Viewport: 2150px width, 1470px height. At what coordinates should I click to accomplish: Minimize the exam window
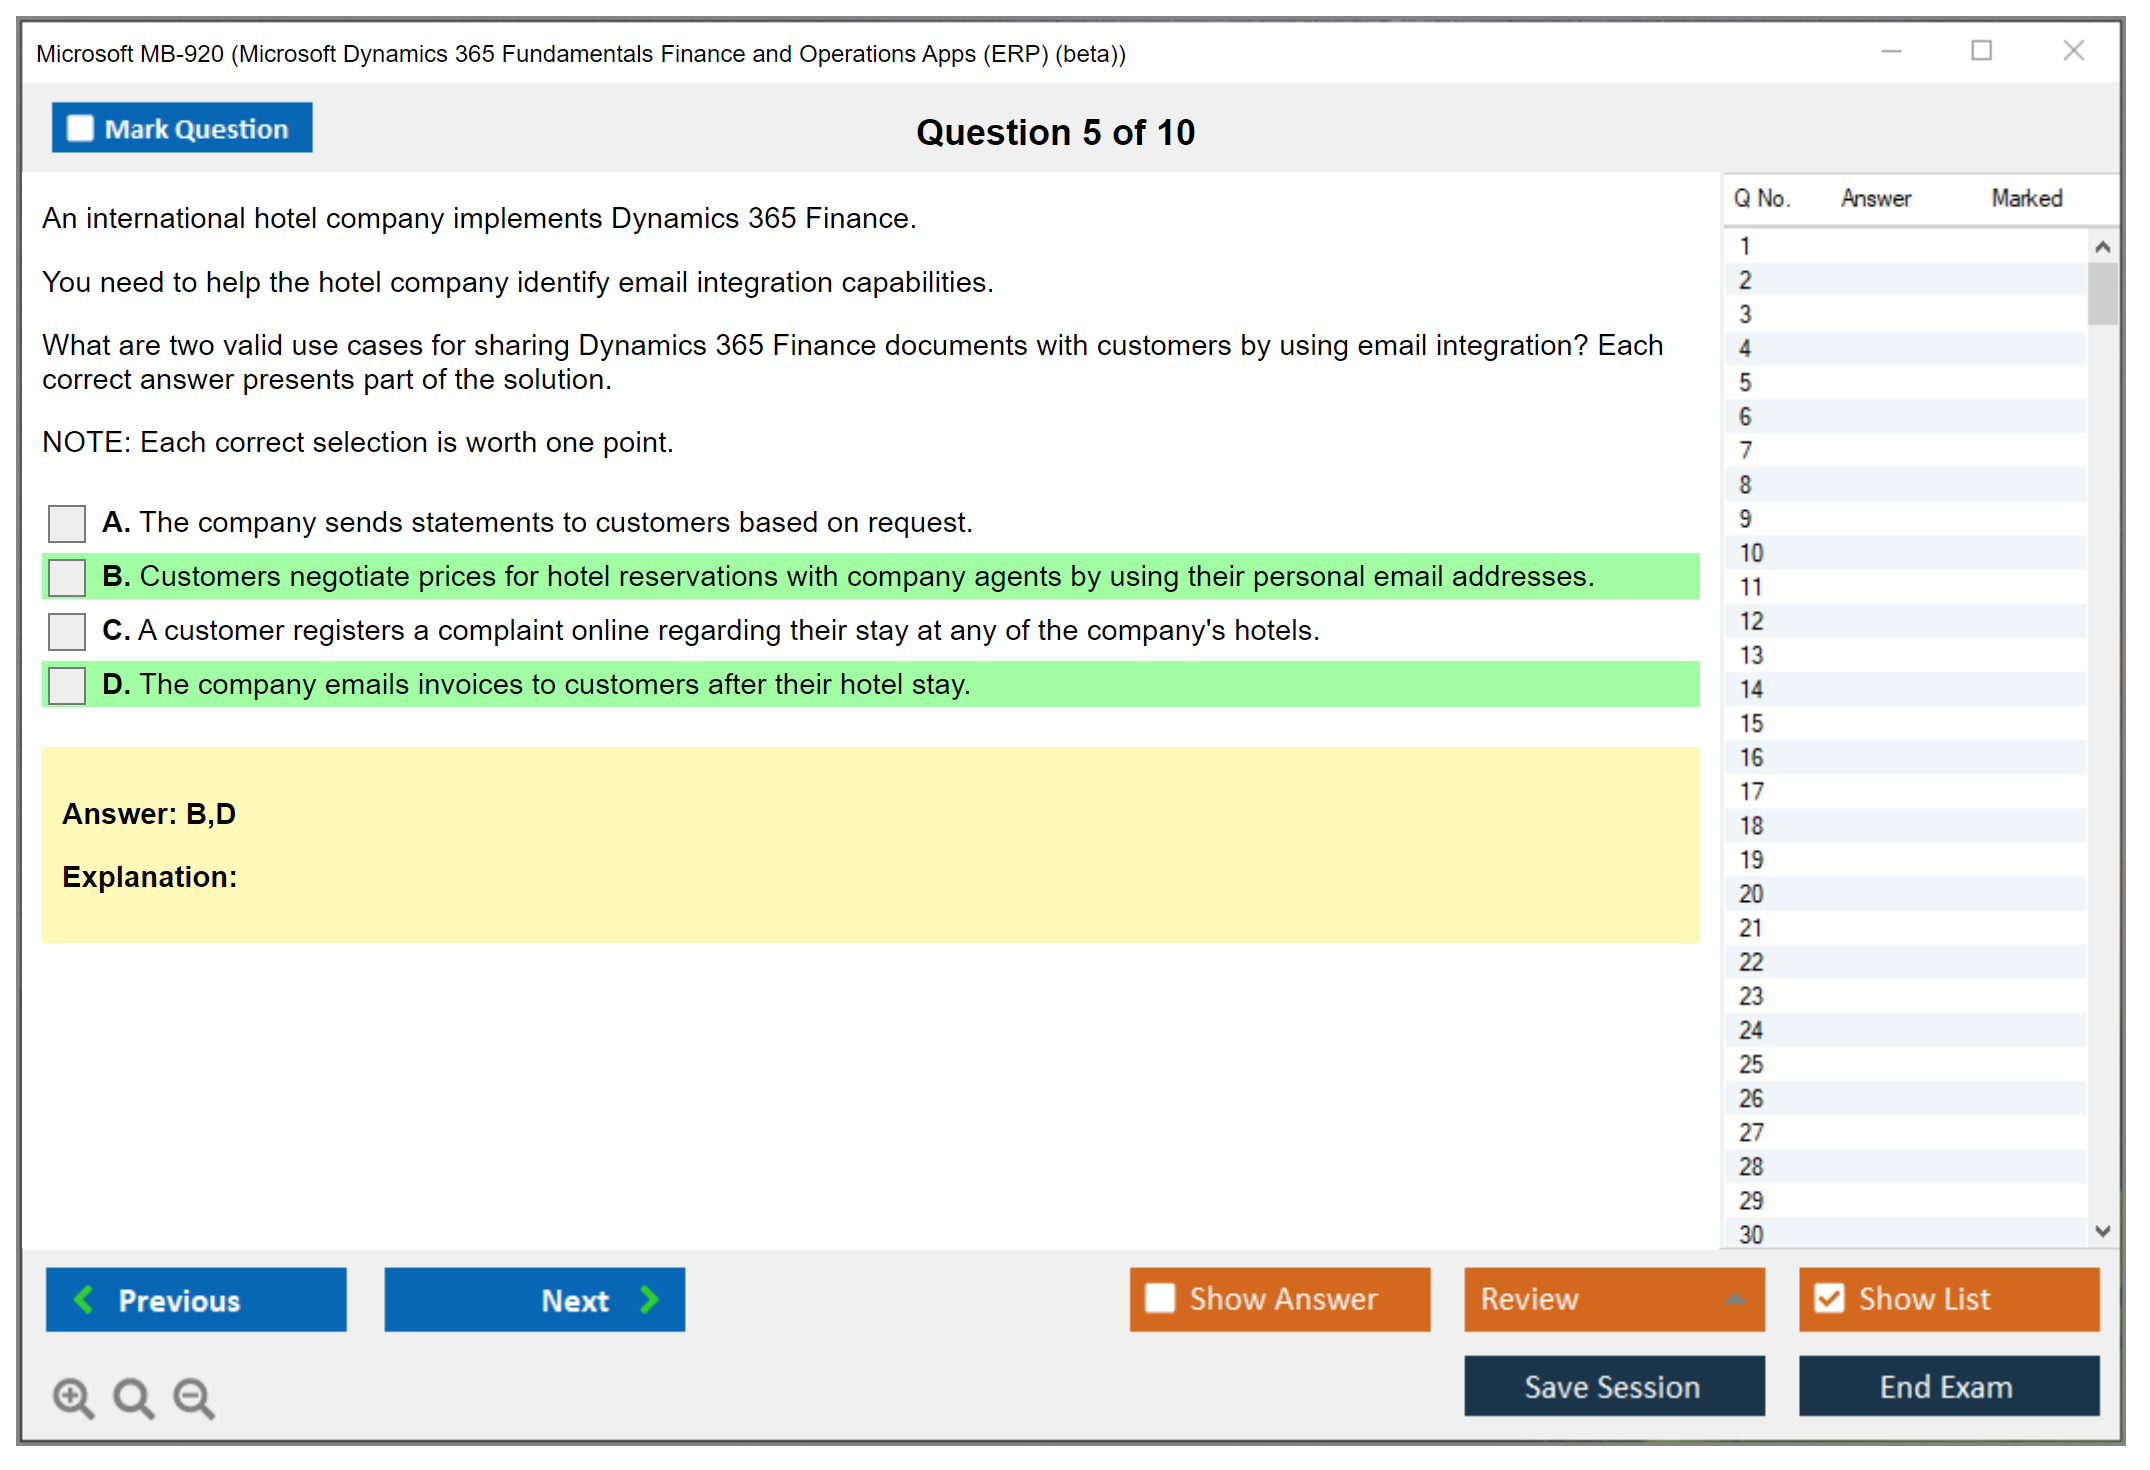(1891, 51)
